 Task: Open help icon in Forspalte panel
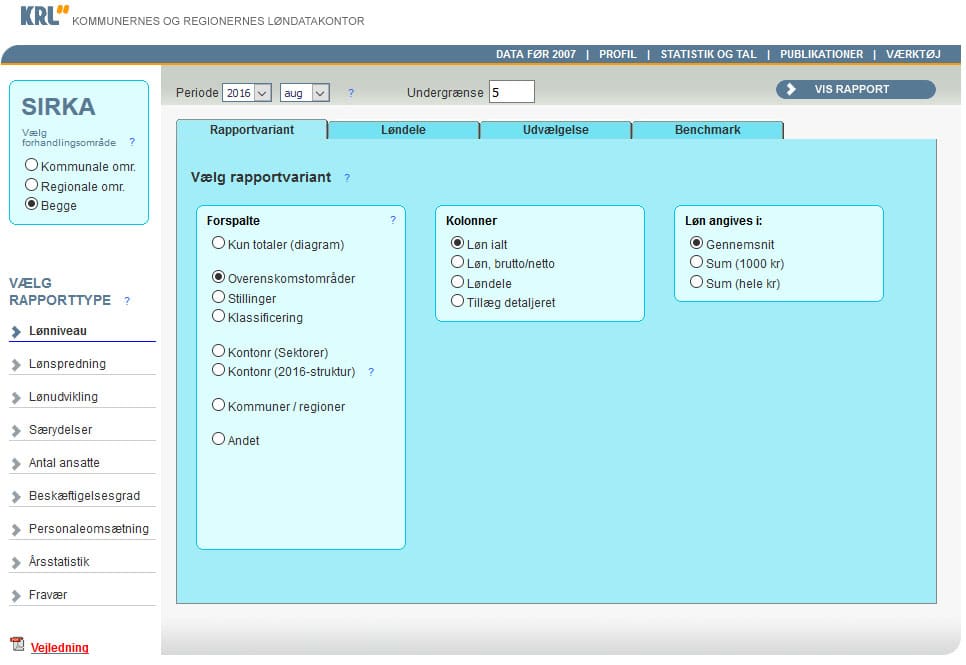[x=393, y=220]
